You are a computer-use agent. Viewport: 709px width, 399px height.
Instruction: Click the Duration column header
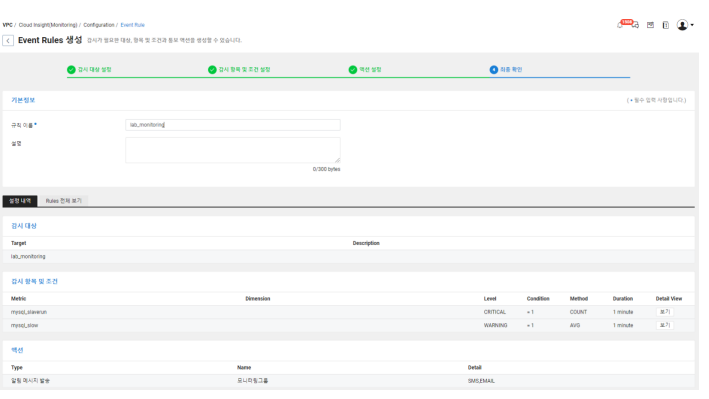tap(623, 299)
